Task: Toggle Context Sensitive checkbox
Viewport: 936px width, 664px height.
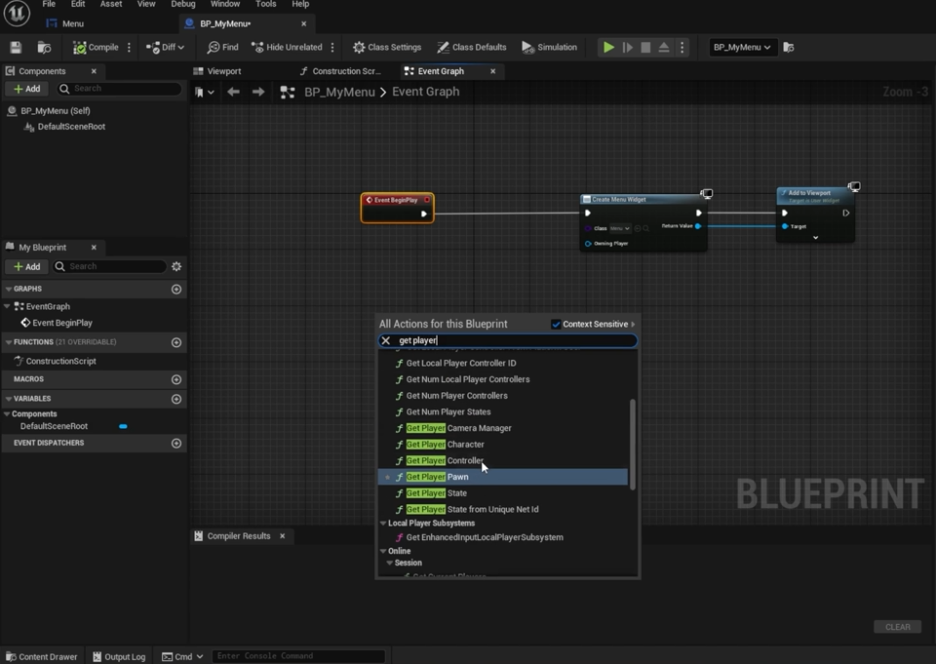Action: 556,324
